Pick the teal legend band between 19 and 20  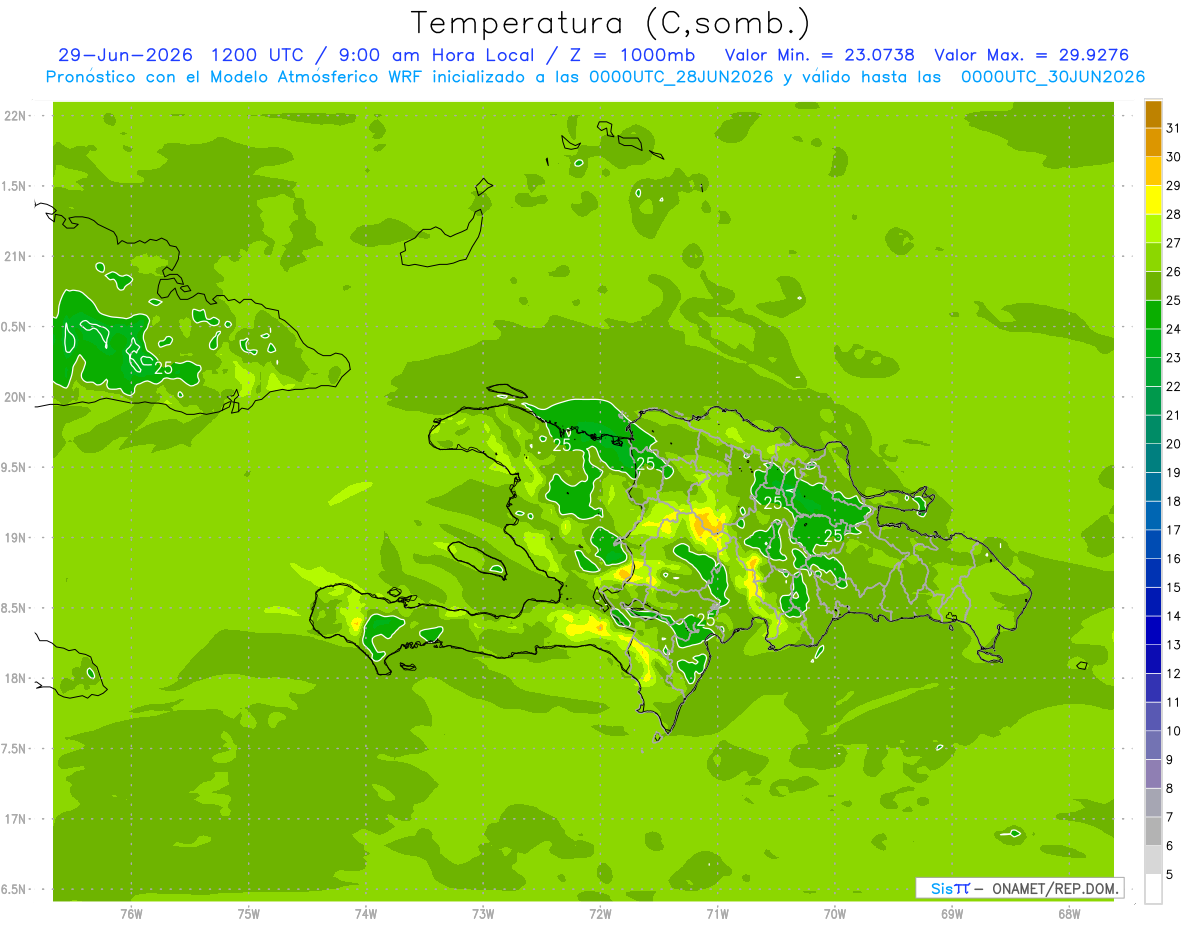coord(1153,458)
